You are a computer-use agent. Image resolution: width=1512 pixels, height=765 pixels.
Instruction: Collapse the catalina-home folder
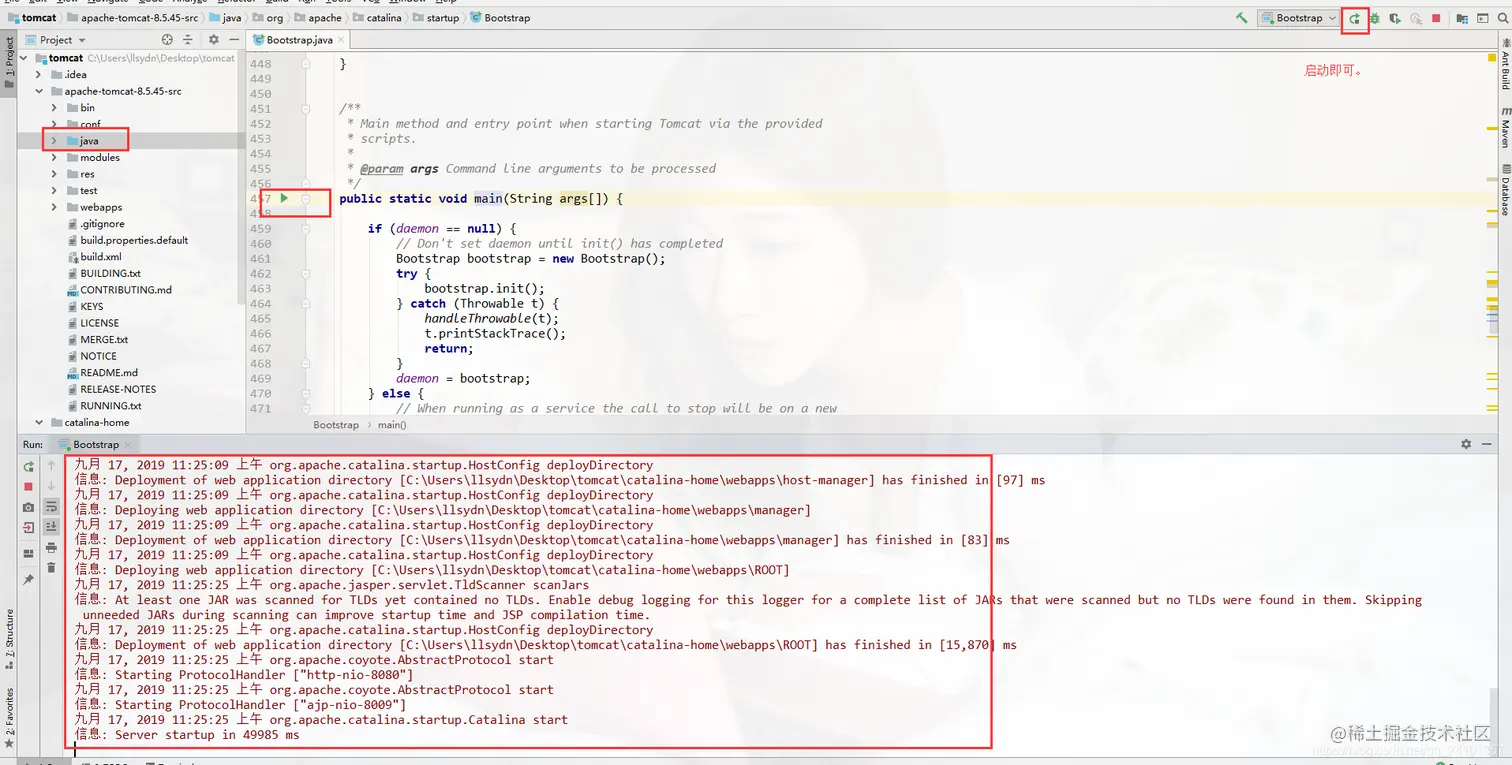(x=39, y=422)
